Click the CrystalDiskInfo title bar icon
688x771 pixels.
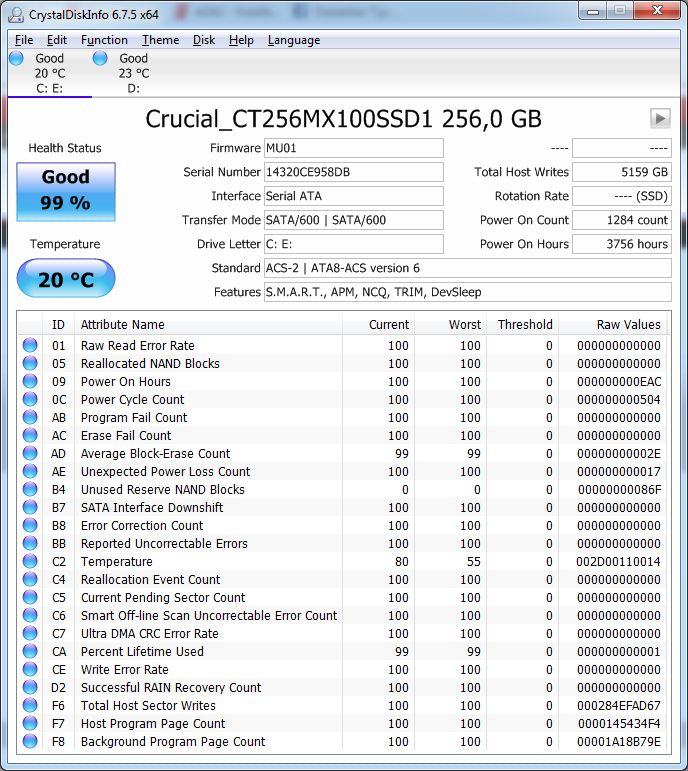click(16, 14)
